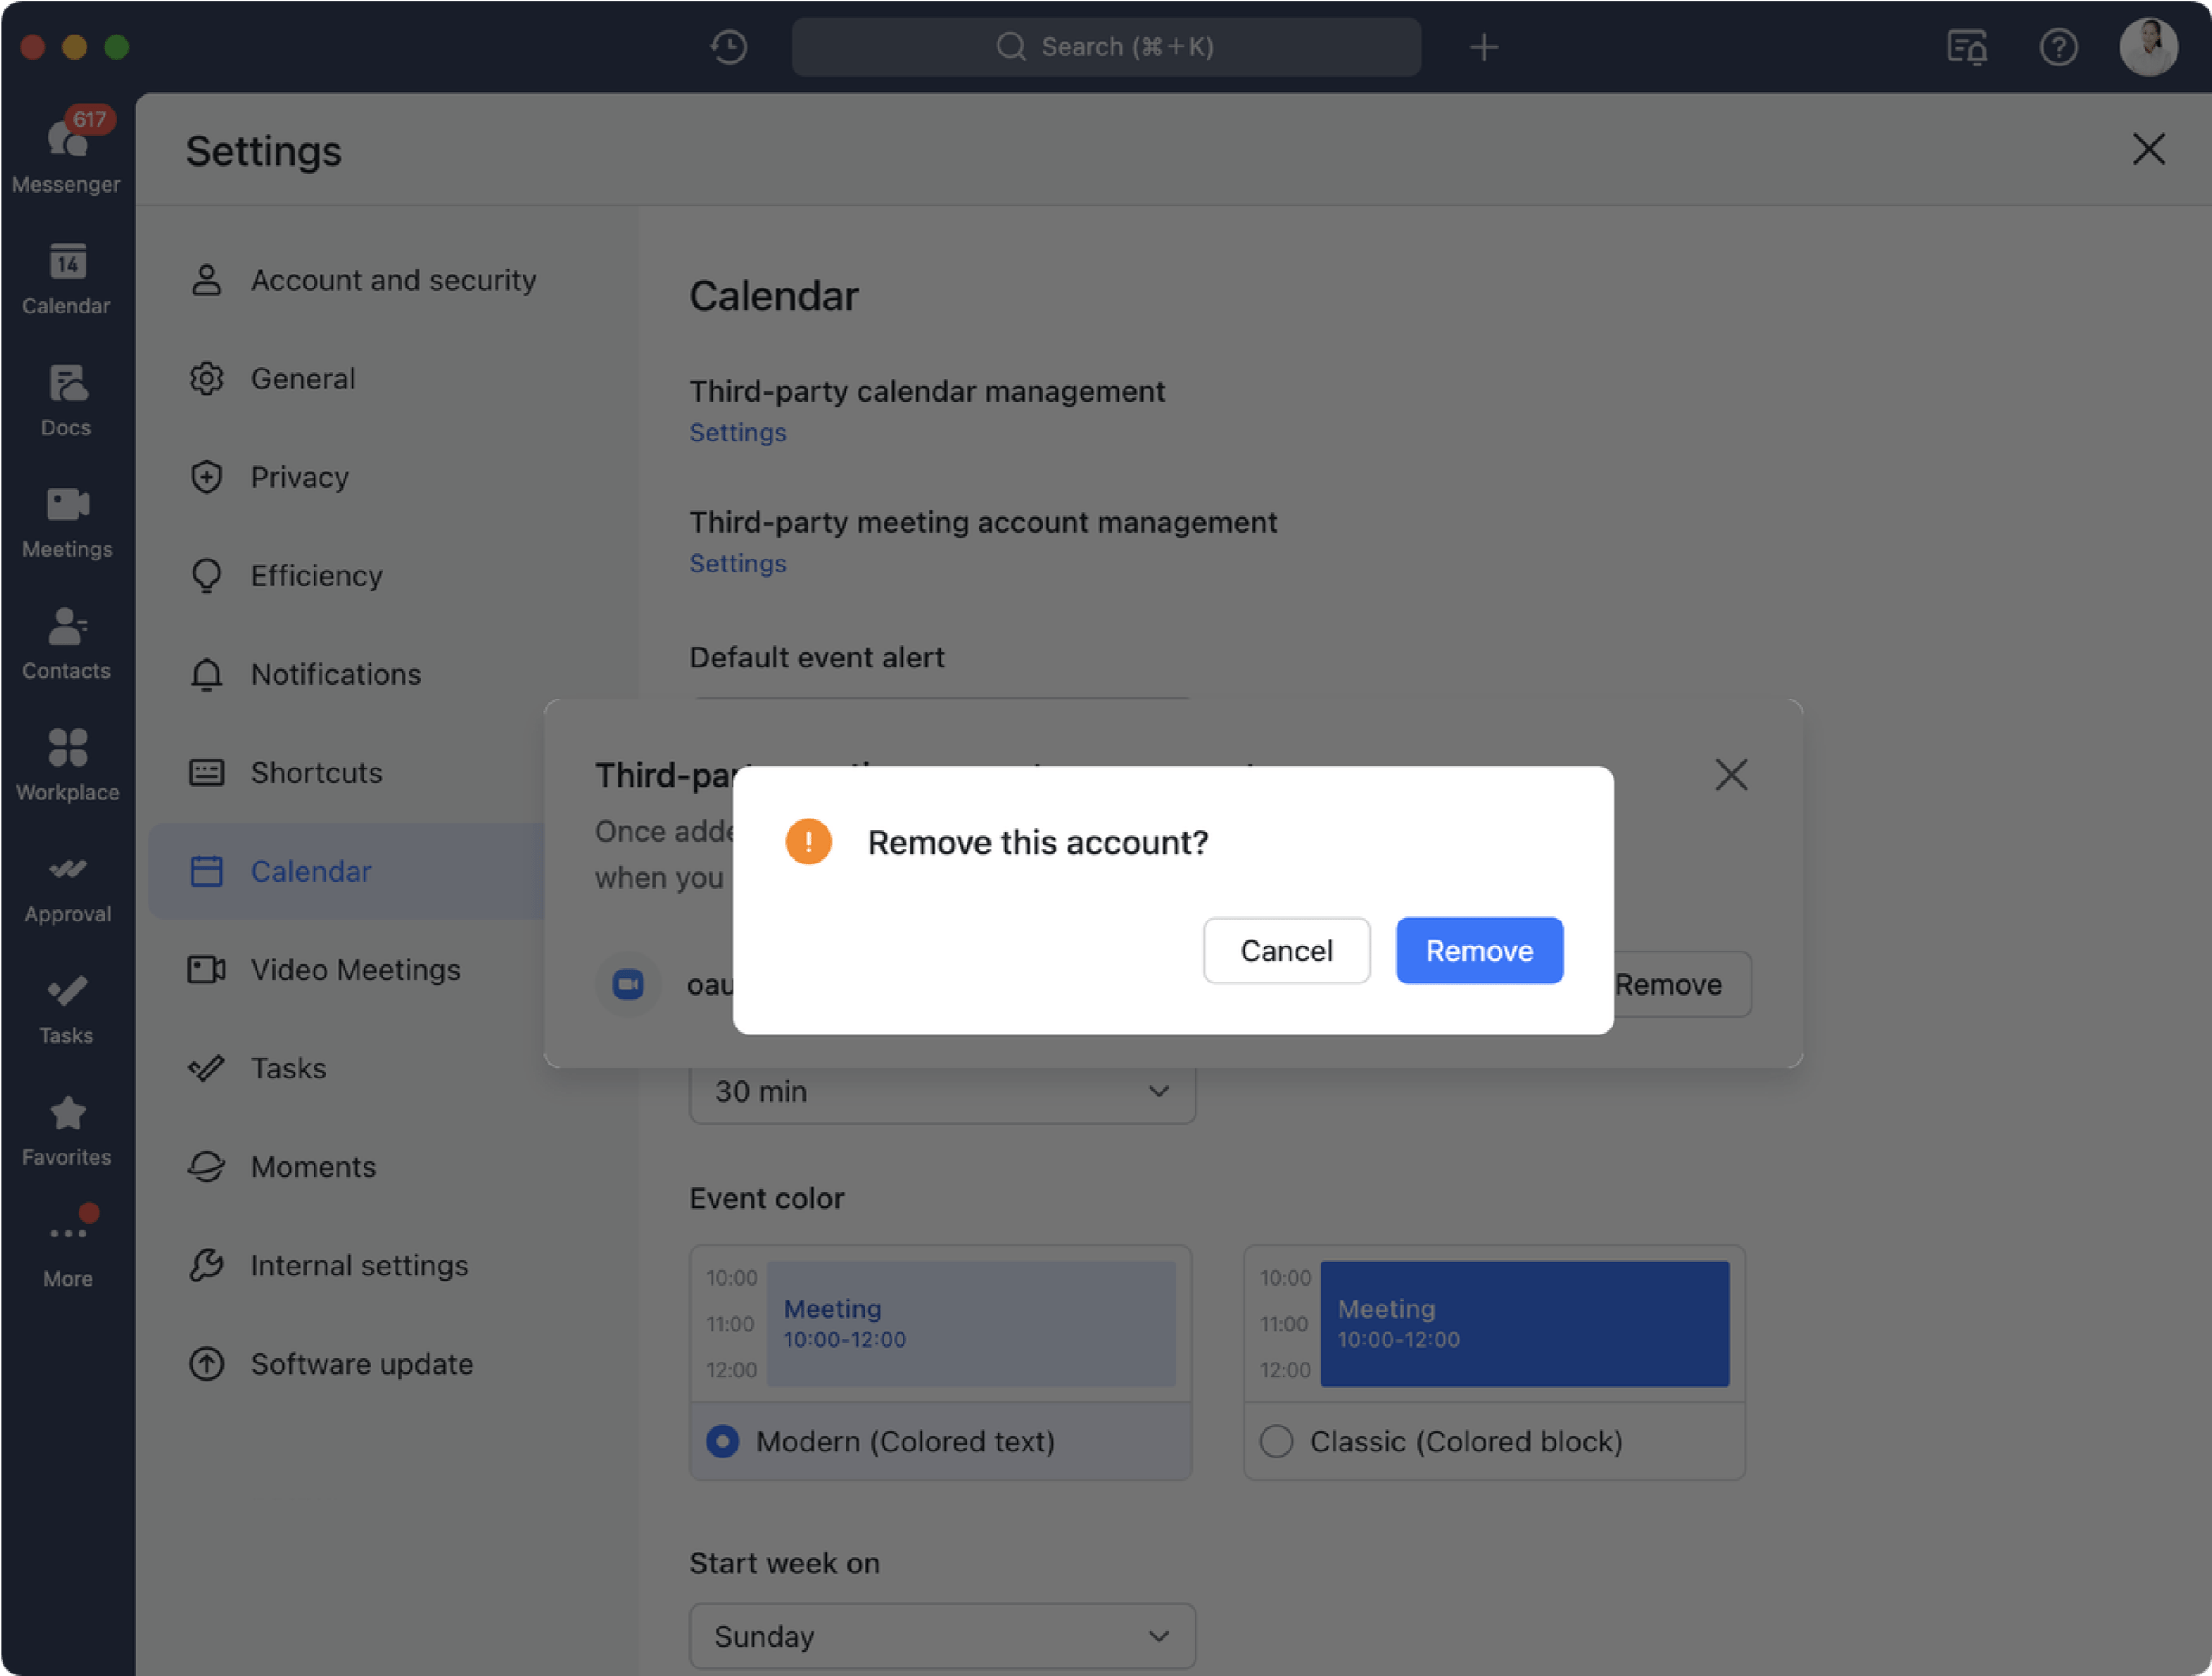Switch to the Notifications settings tab

(x=336, y=674)
